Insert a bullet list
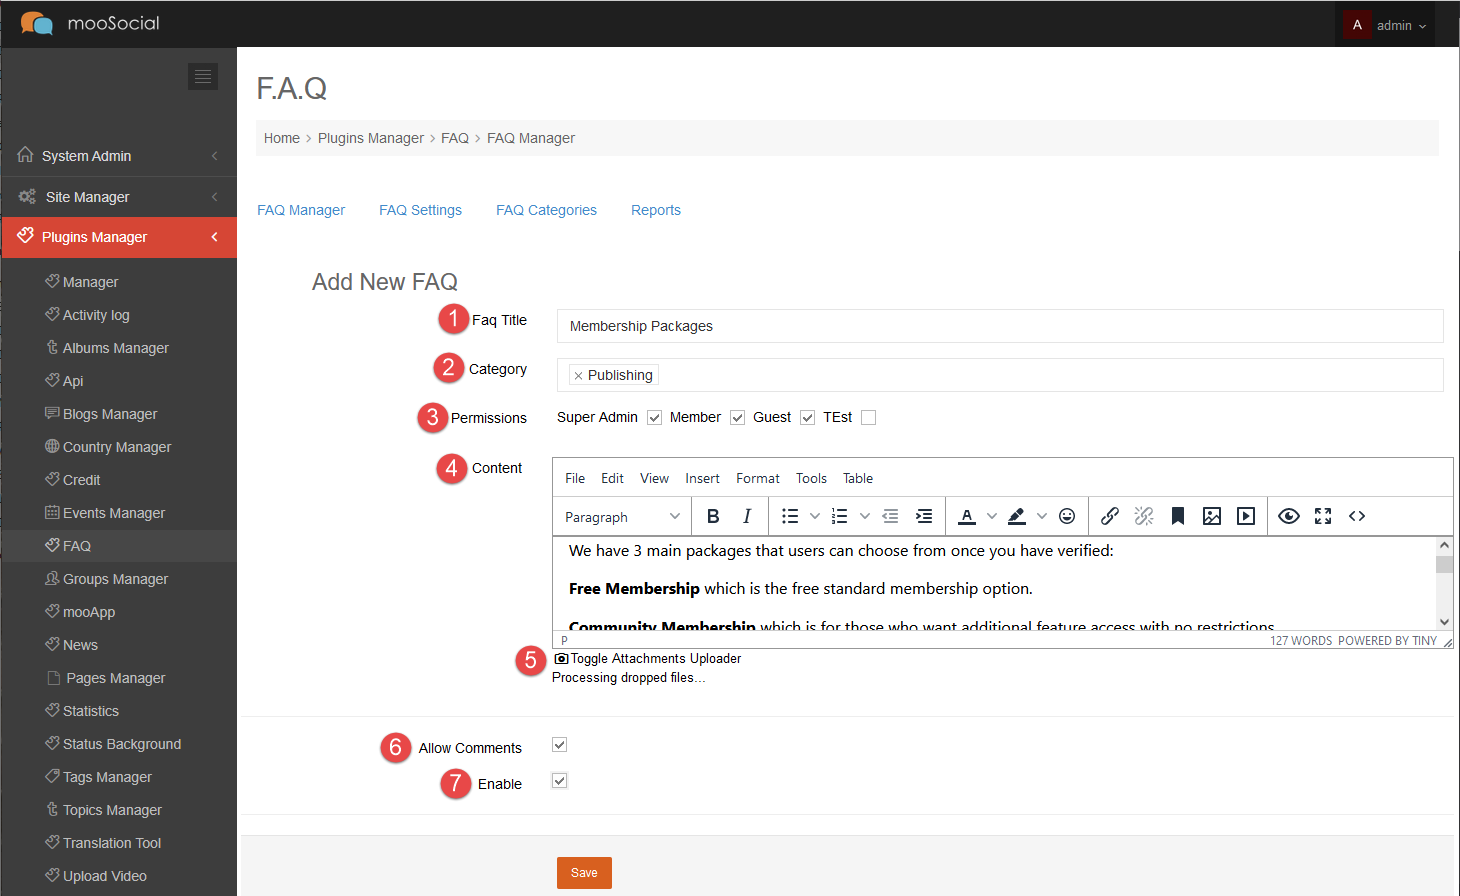1460x896 pixels. (x=790, y=516)
